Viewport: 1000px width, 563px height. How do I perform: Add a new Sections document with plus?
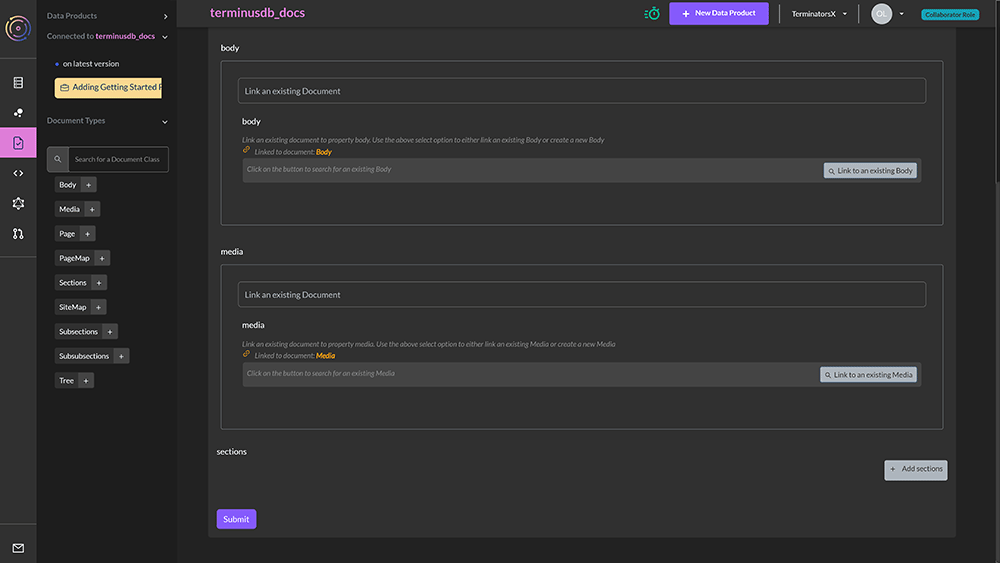click(x=99, y=282)
